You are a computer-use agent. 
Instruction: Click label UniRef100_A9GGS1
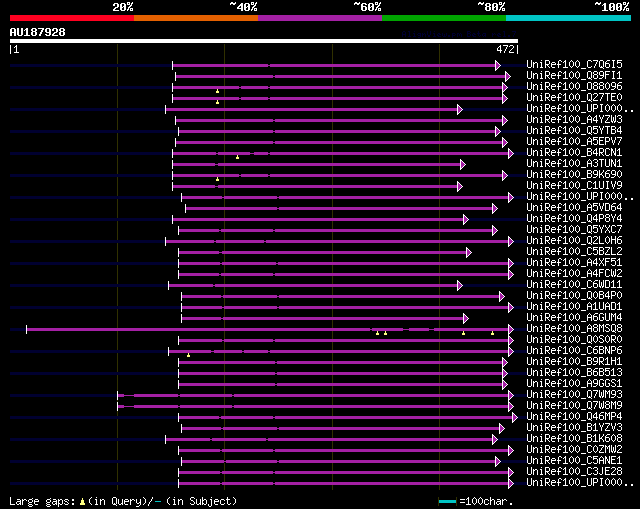pyautogui.click(x=574, y=384)
